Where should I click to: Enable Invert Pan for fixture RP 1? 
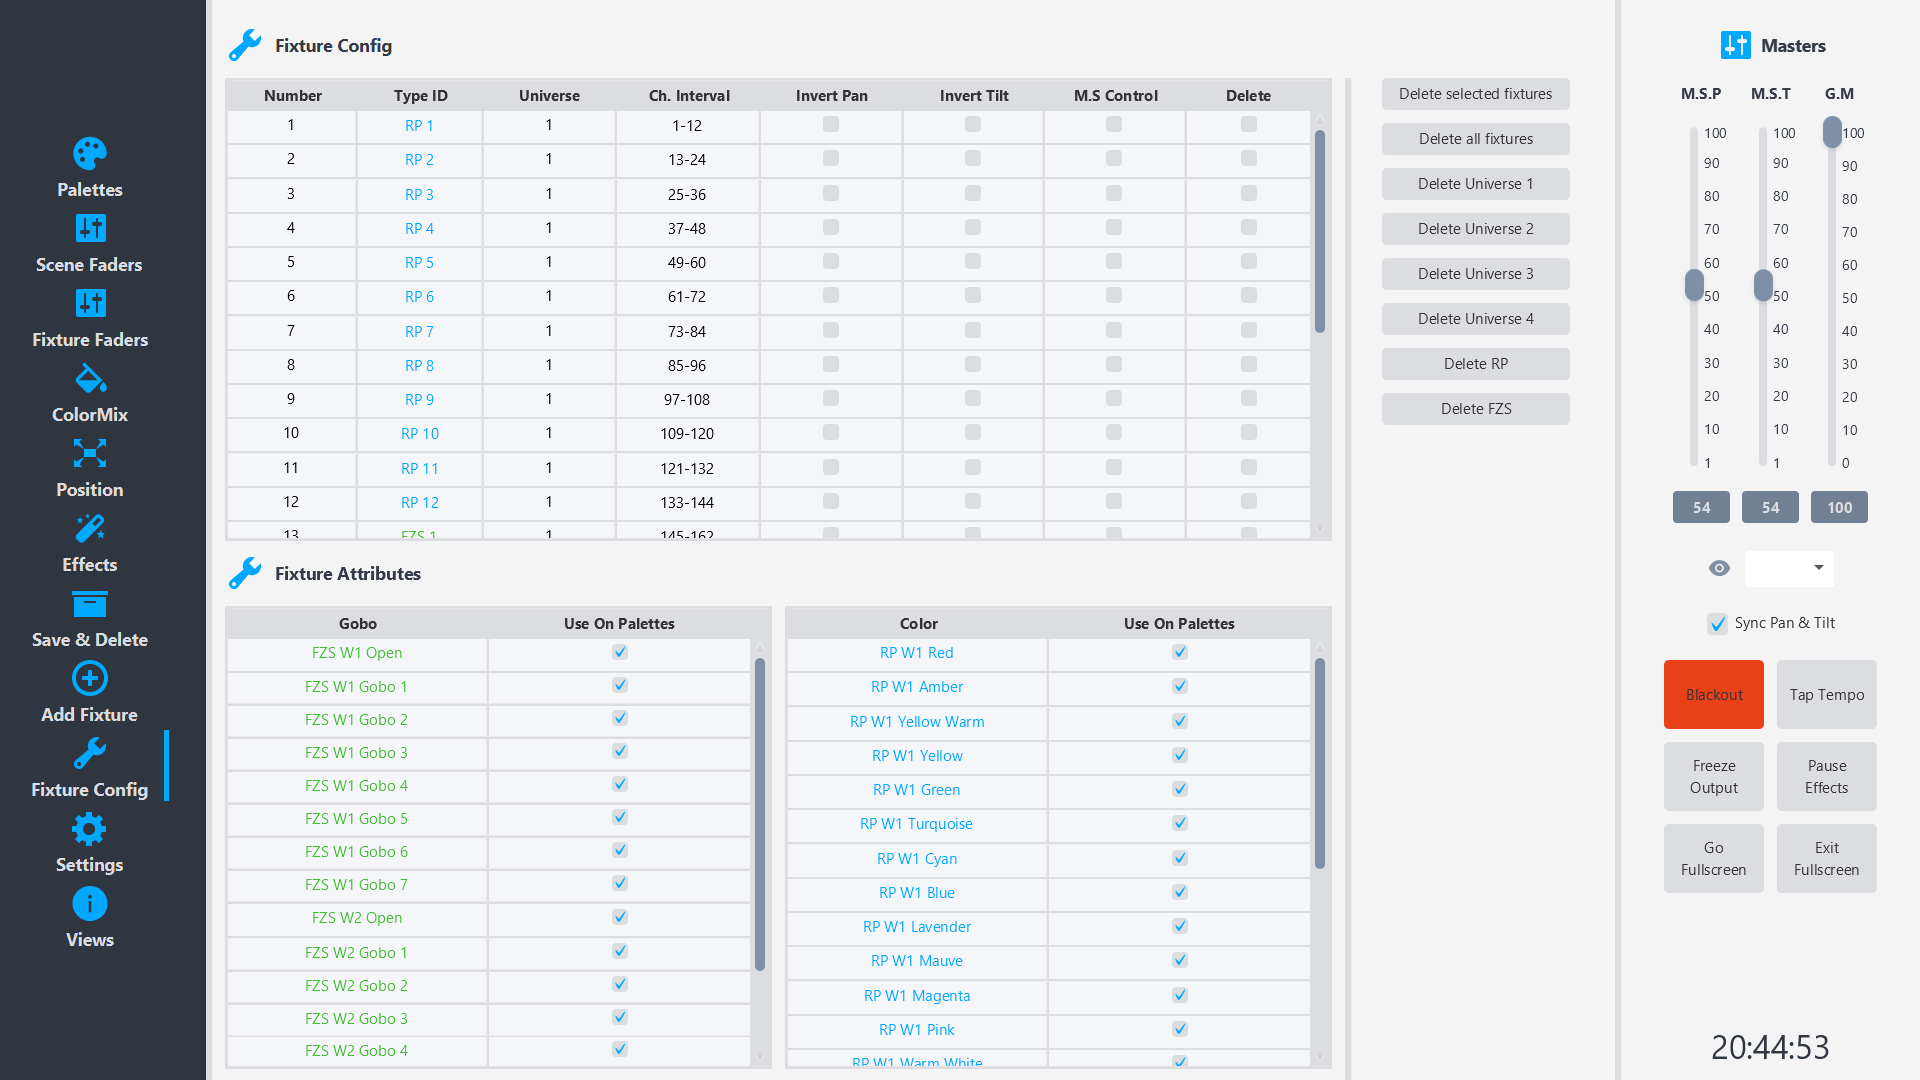coord(830,124)
